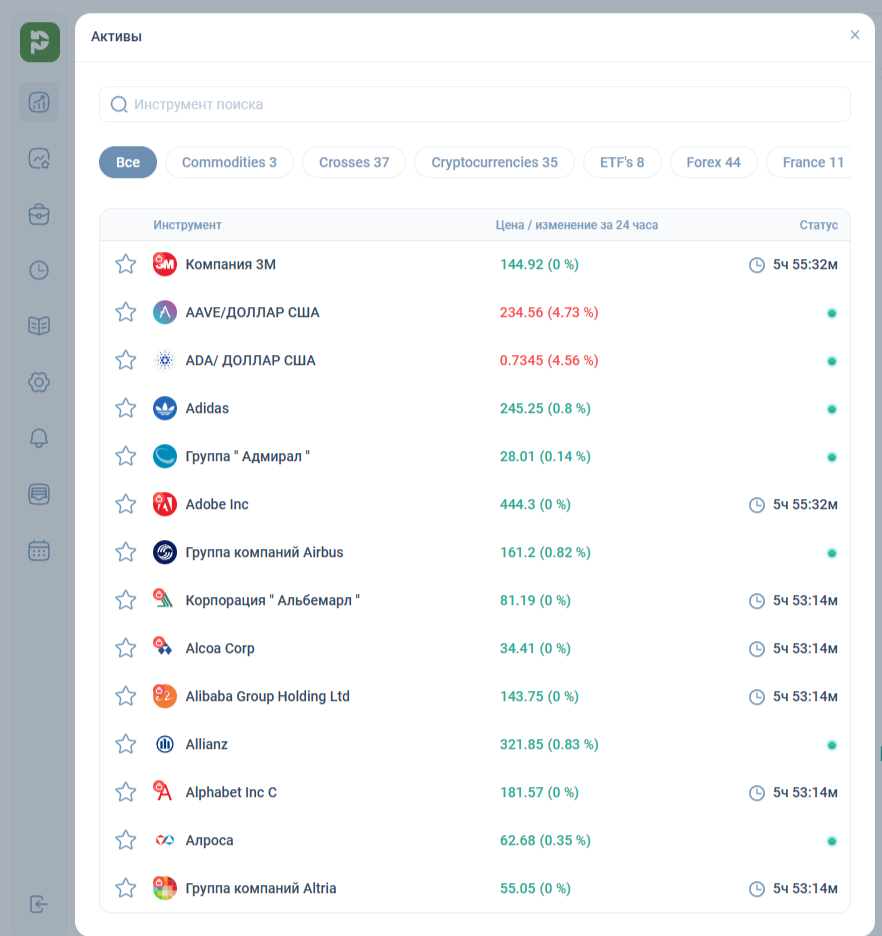Open Корпорация Альбемарл instrument name
Screen dimensions: 882x936
pyautogui.click(x=273, y=601)
